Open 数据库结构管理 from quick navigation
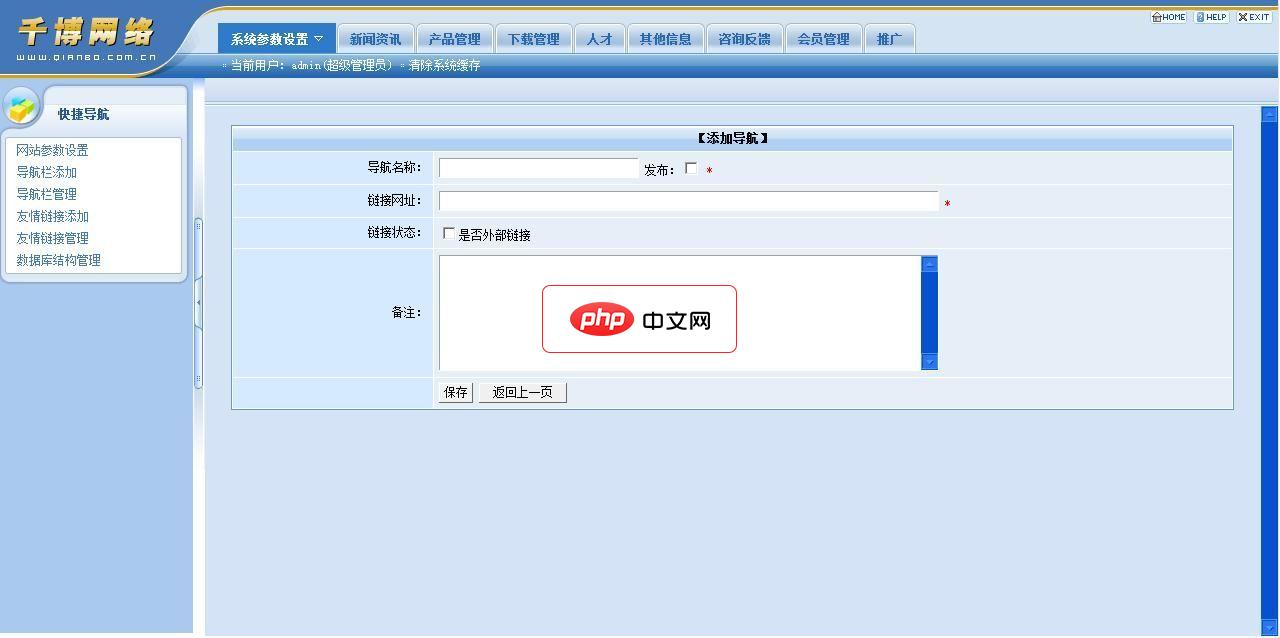 pos(58,260)
